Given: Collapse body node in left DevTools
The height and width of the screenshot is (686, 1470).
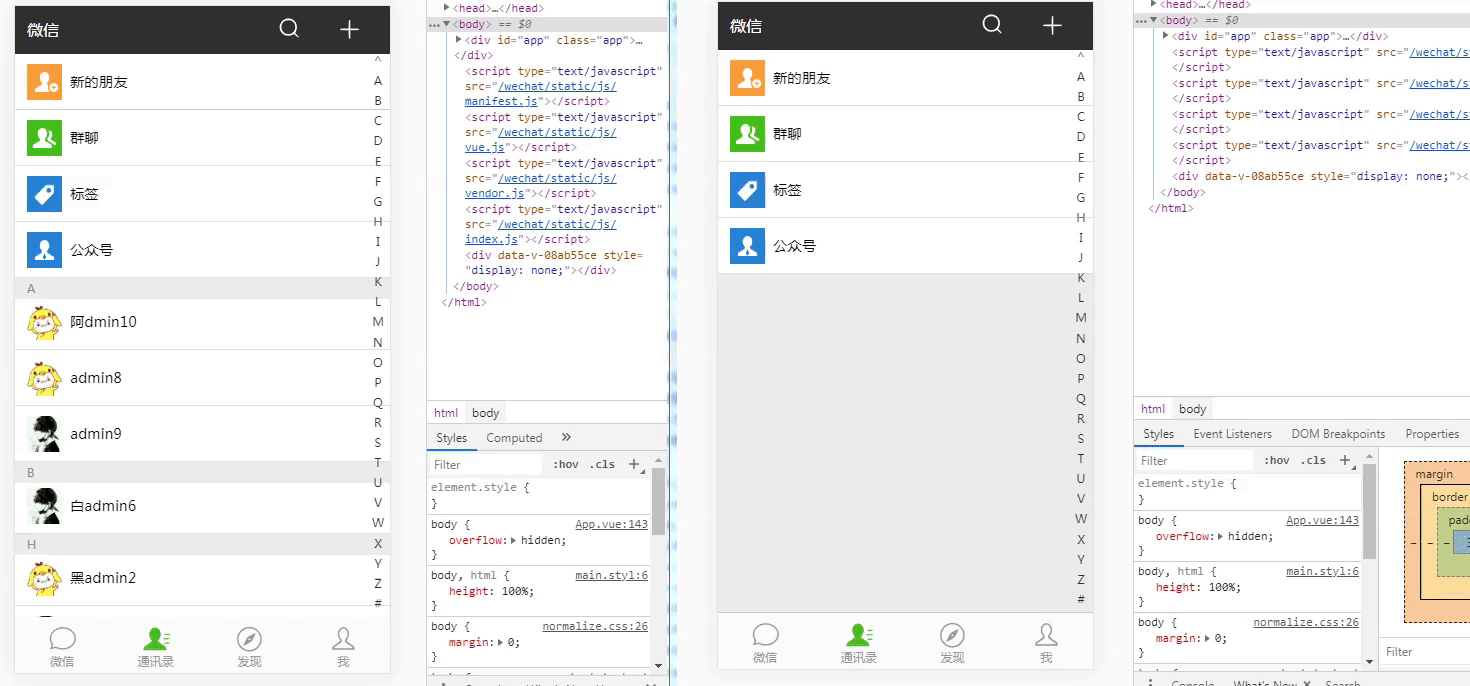Looking at the screenshot, I should pyautogui.click(x=447, y=23).
